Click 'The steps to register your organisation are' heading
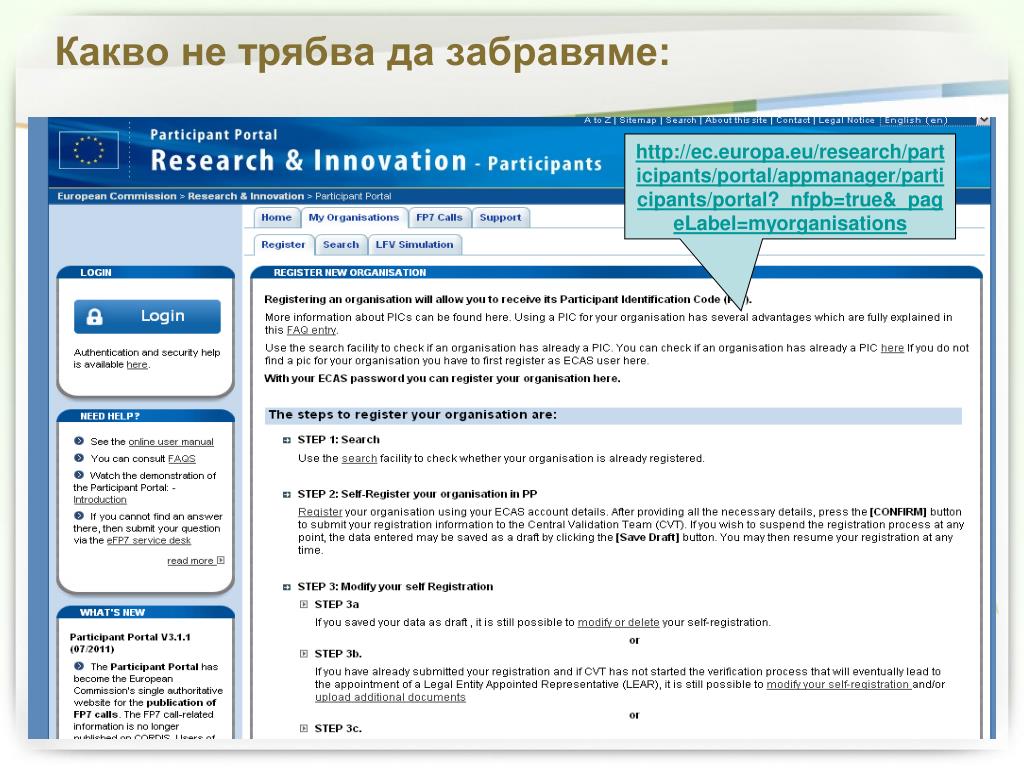1024x768 pixels. (413, 415)
